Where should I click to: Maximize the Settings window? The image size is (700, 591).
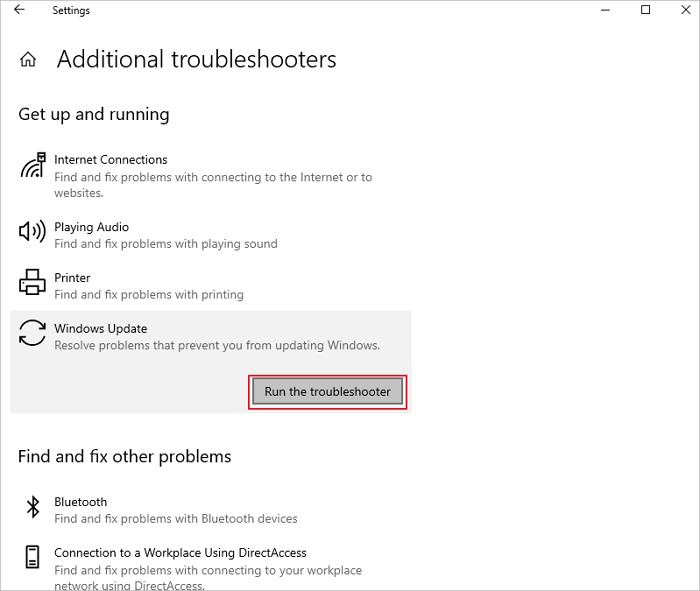point(645,10)
